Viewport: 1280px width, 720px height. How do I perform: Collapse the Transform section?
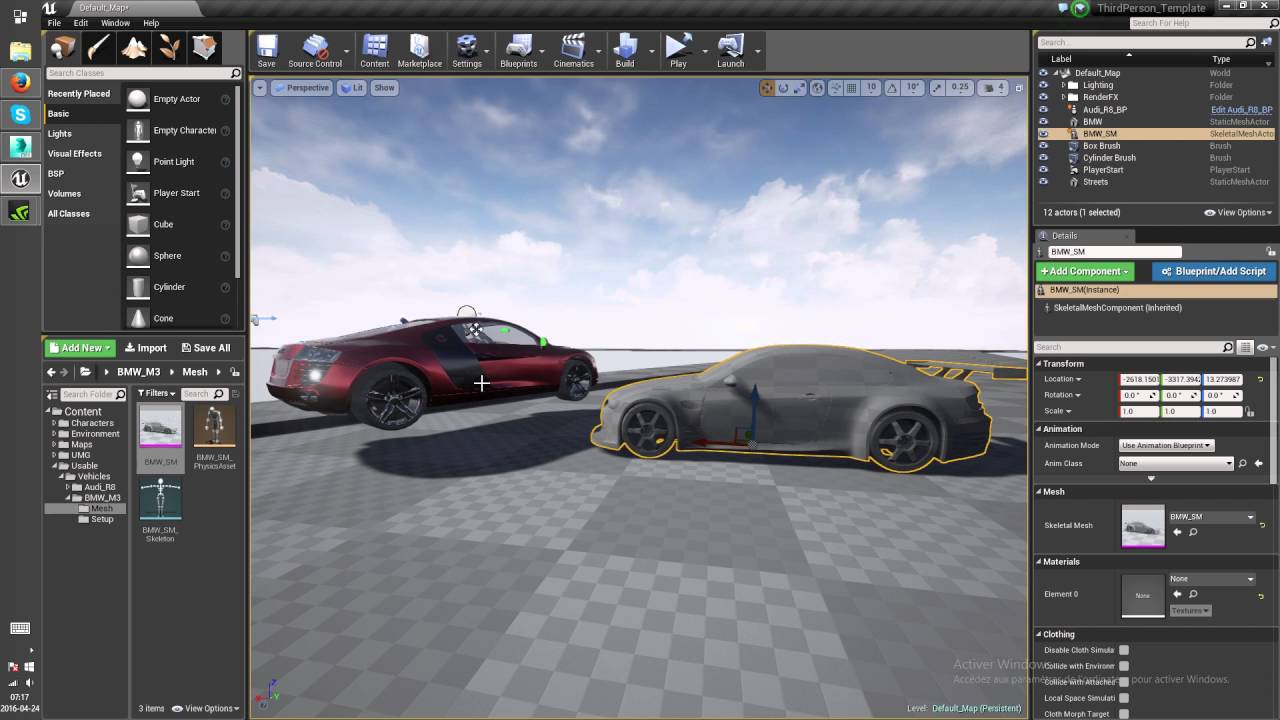1039,364
